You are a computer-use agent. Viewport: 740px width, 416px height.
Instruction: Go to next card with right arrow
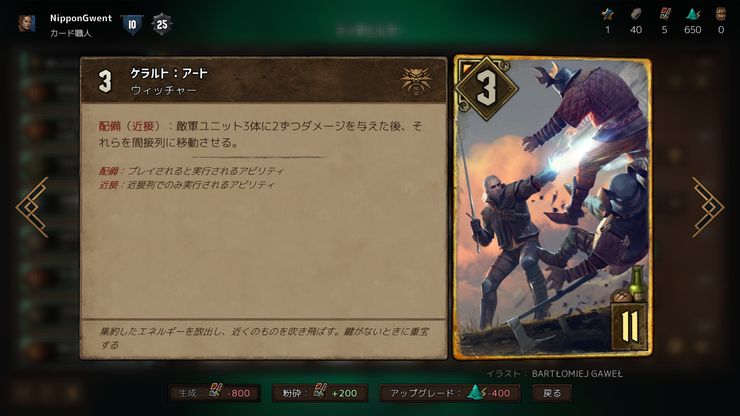708,207
